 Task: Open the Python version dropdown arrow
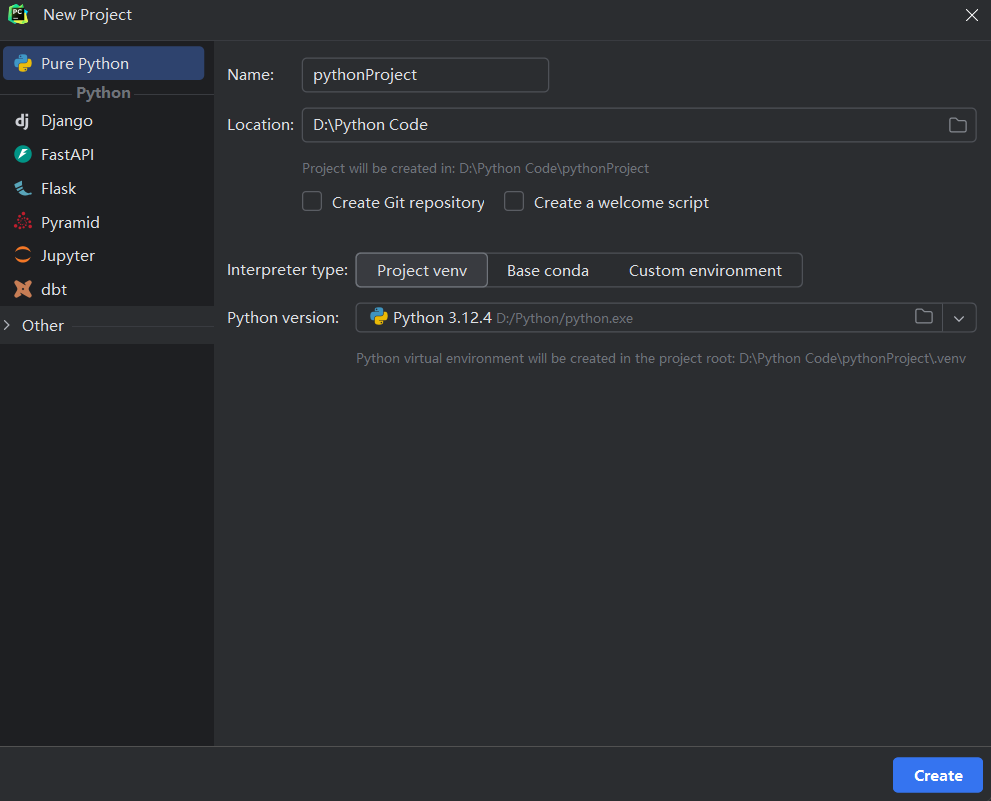[959, 318]
